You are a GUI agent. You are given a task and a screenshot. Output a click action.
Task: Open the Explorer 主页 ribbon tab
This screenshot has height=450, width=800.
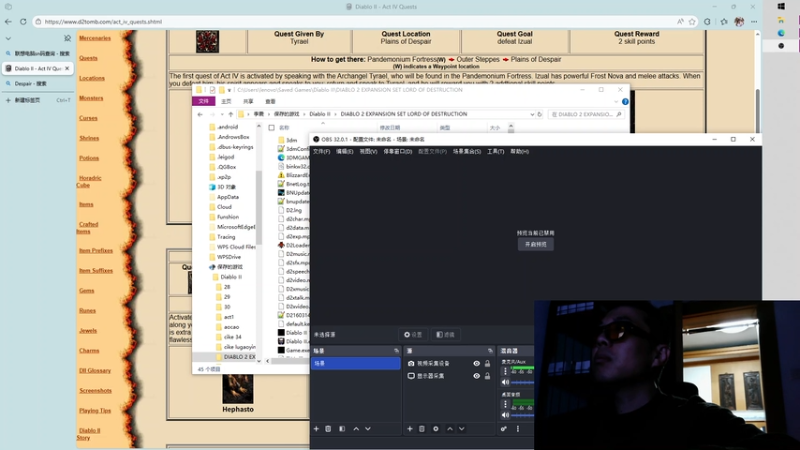tap(226, 102)
